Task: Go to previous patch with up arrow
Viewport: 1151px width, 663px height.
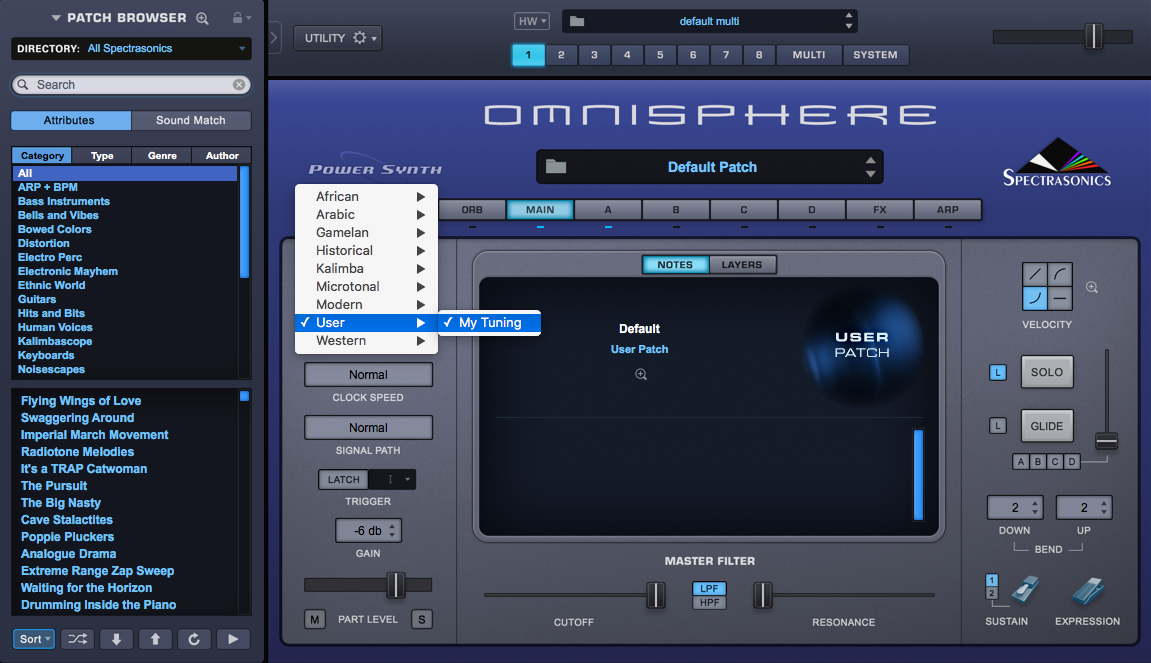Action: tap(155, 639)
